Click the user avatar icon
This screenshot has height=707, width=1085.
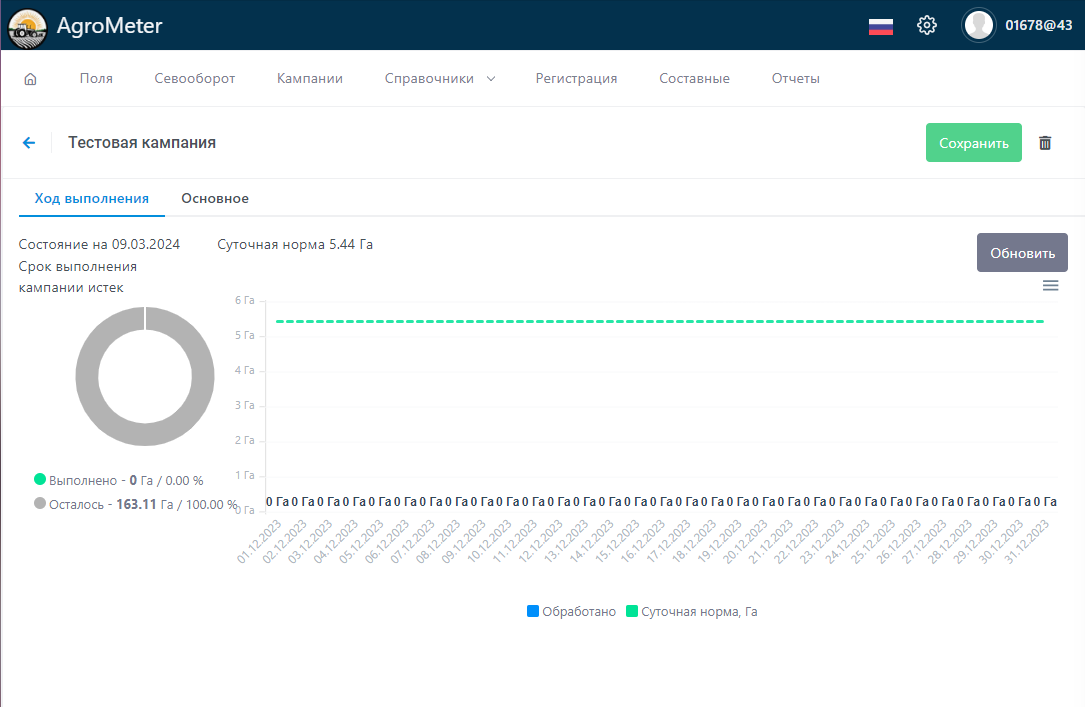(x=978, y=25)
